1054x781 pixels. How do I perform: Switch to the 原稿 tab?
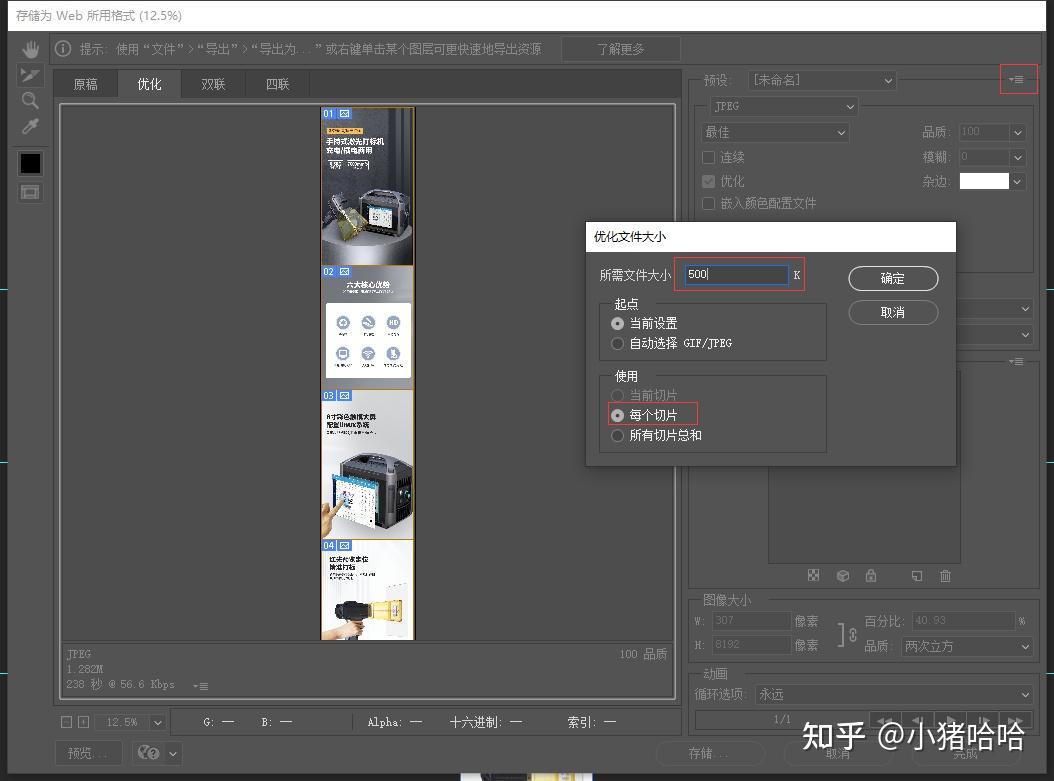(85, 84)
